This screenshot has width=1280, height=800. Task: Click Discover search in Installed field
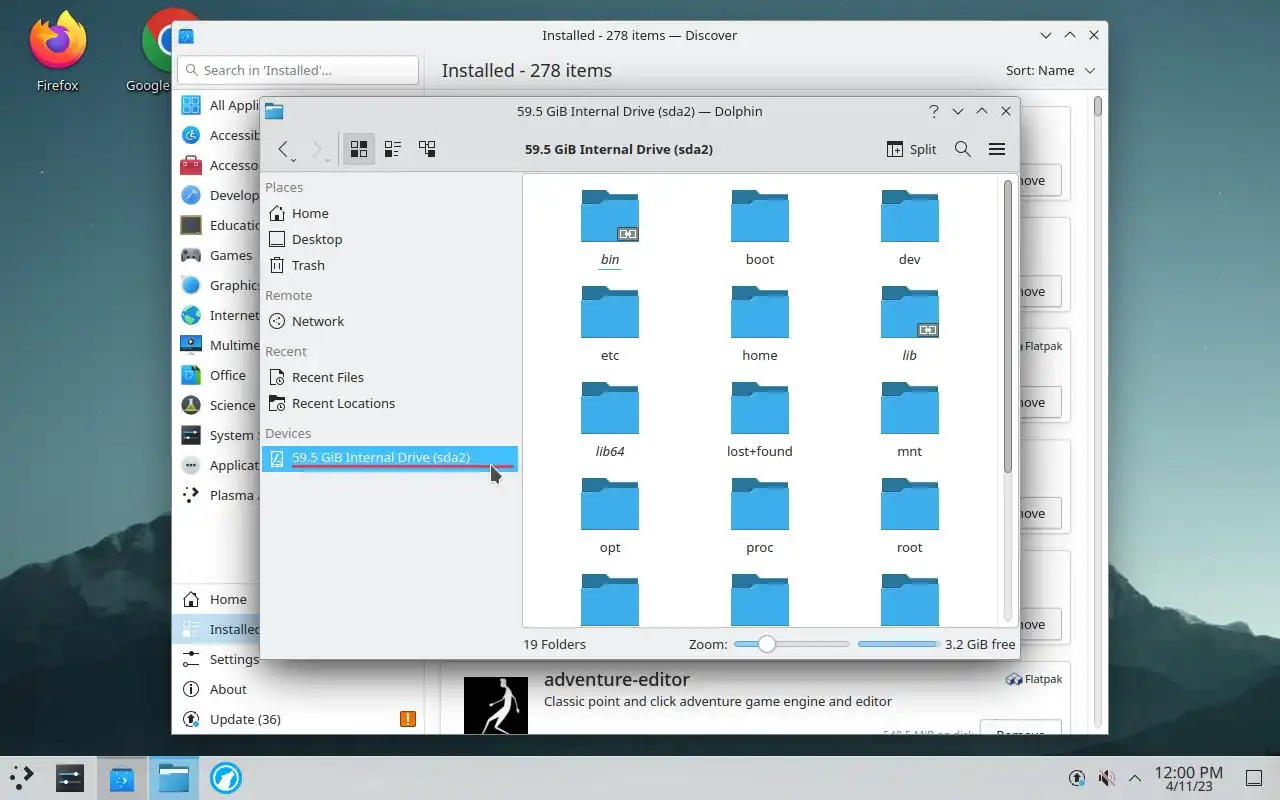(298, 70)
